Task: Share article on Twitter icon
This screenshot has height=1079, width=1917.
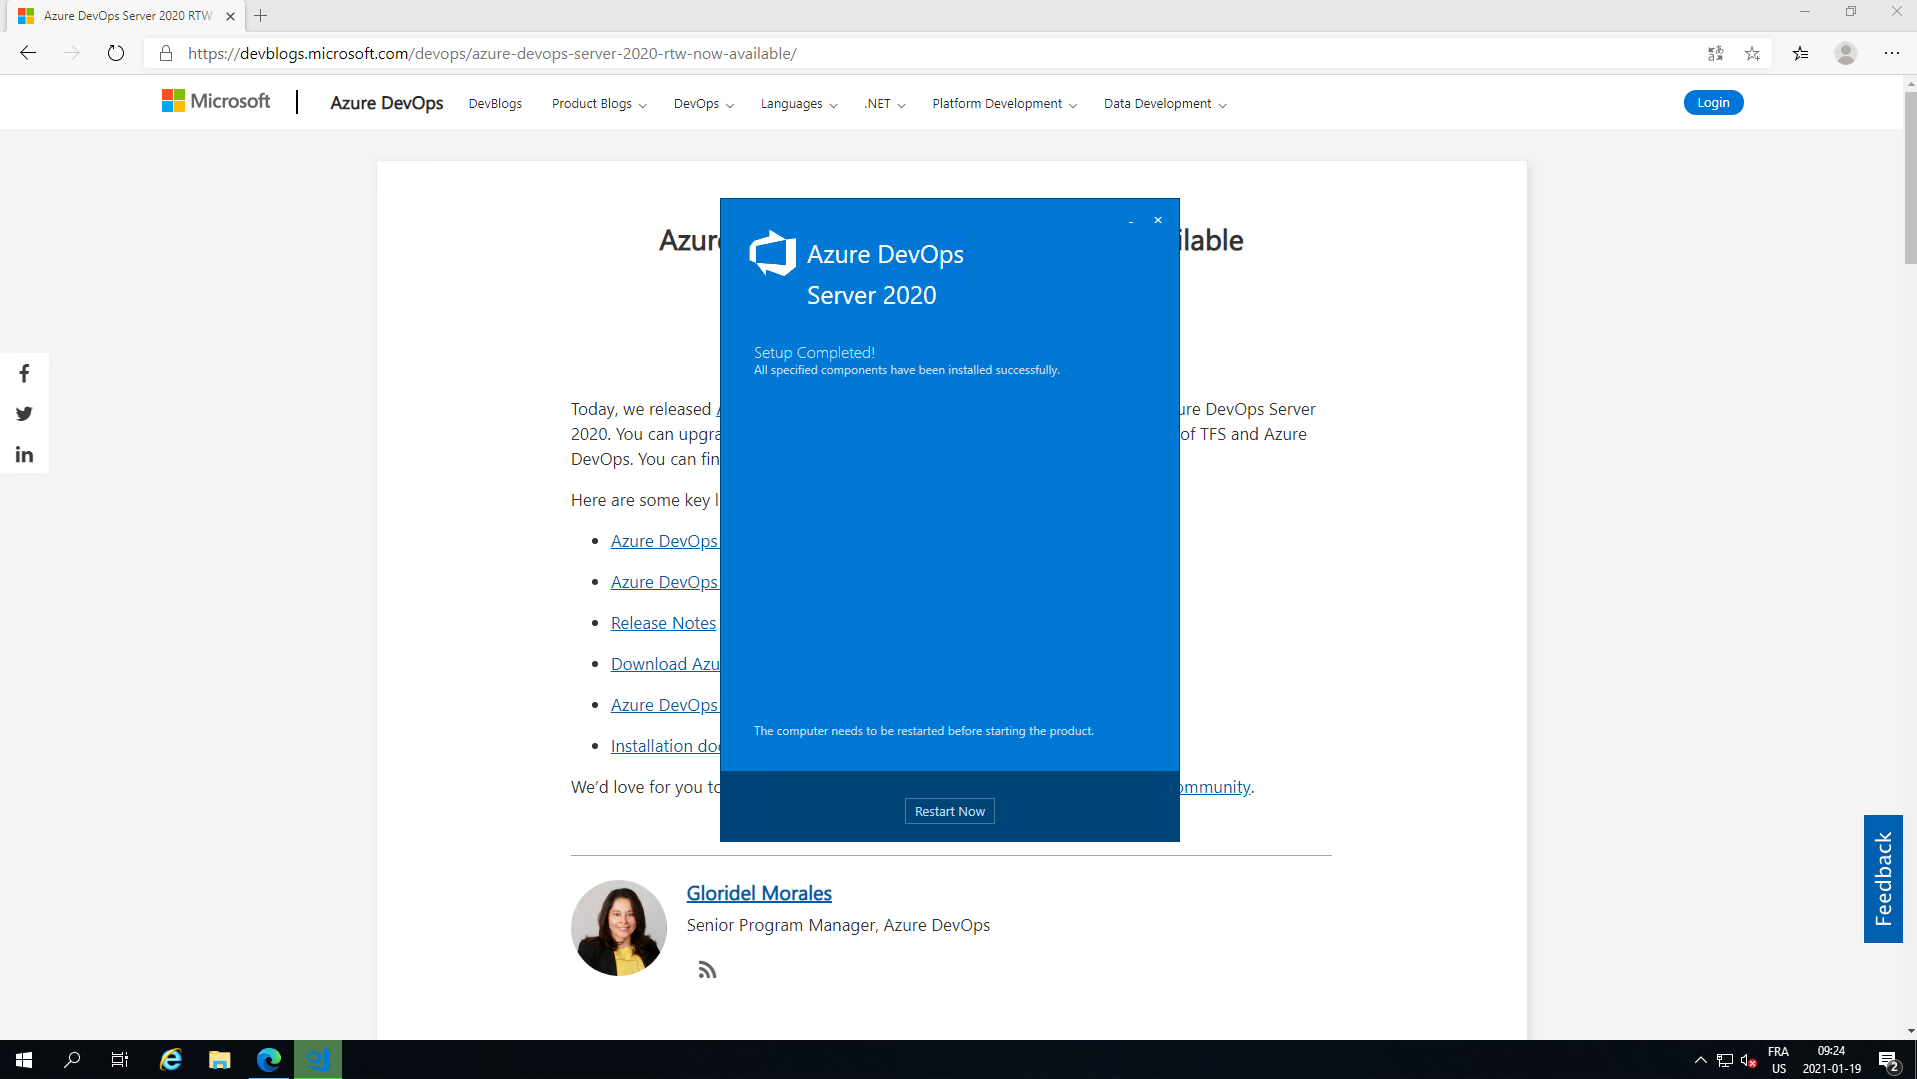Action: (24, 414)
